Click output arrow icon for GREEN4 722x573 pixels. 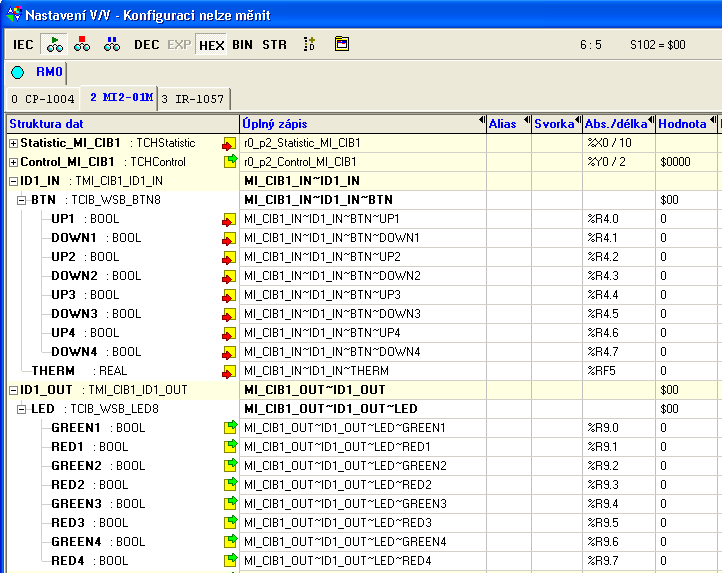tap(230, 541)
